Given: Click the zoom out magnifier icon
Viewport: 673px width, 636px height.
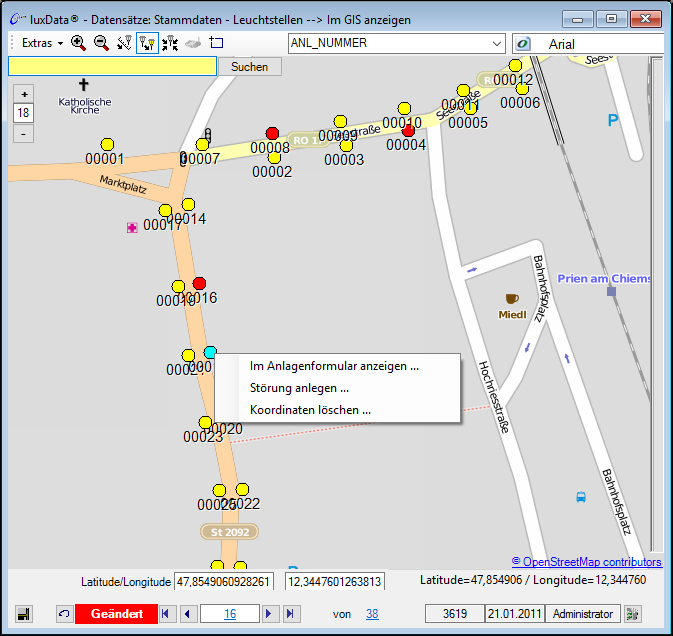Looking at the screenshot, I should (101, 43).
